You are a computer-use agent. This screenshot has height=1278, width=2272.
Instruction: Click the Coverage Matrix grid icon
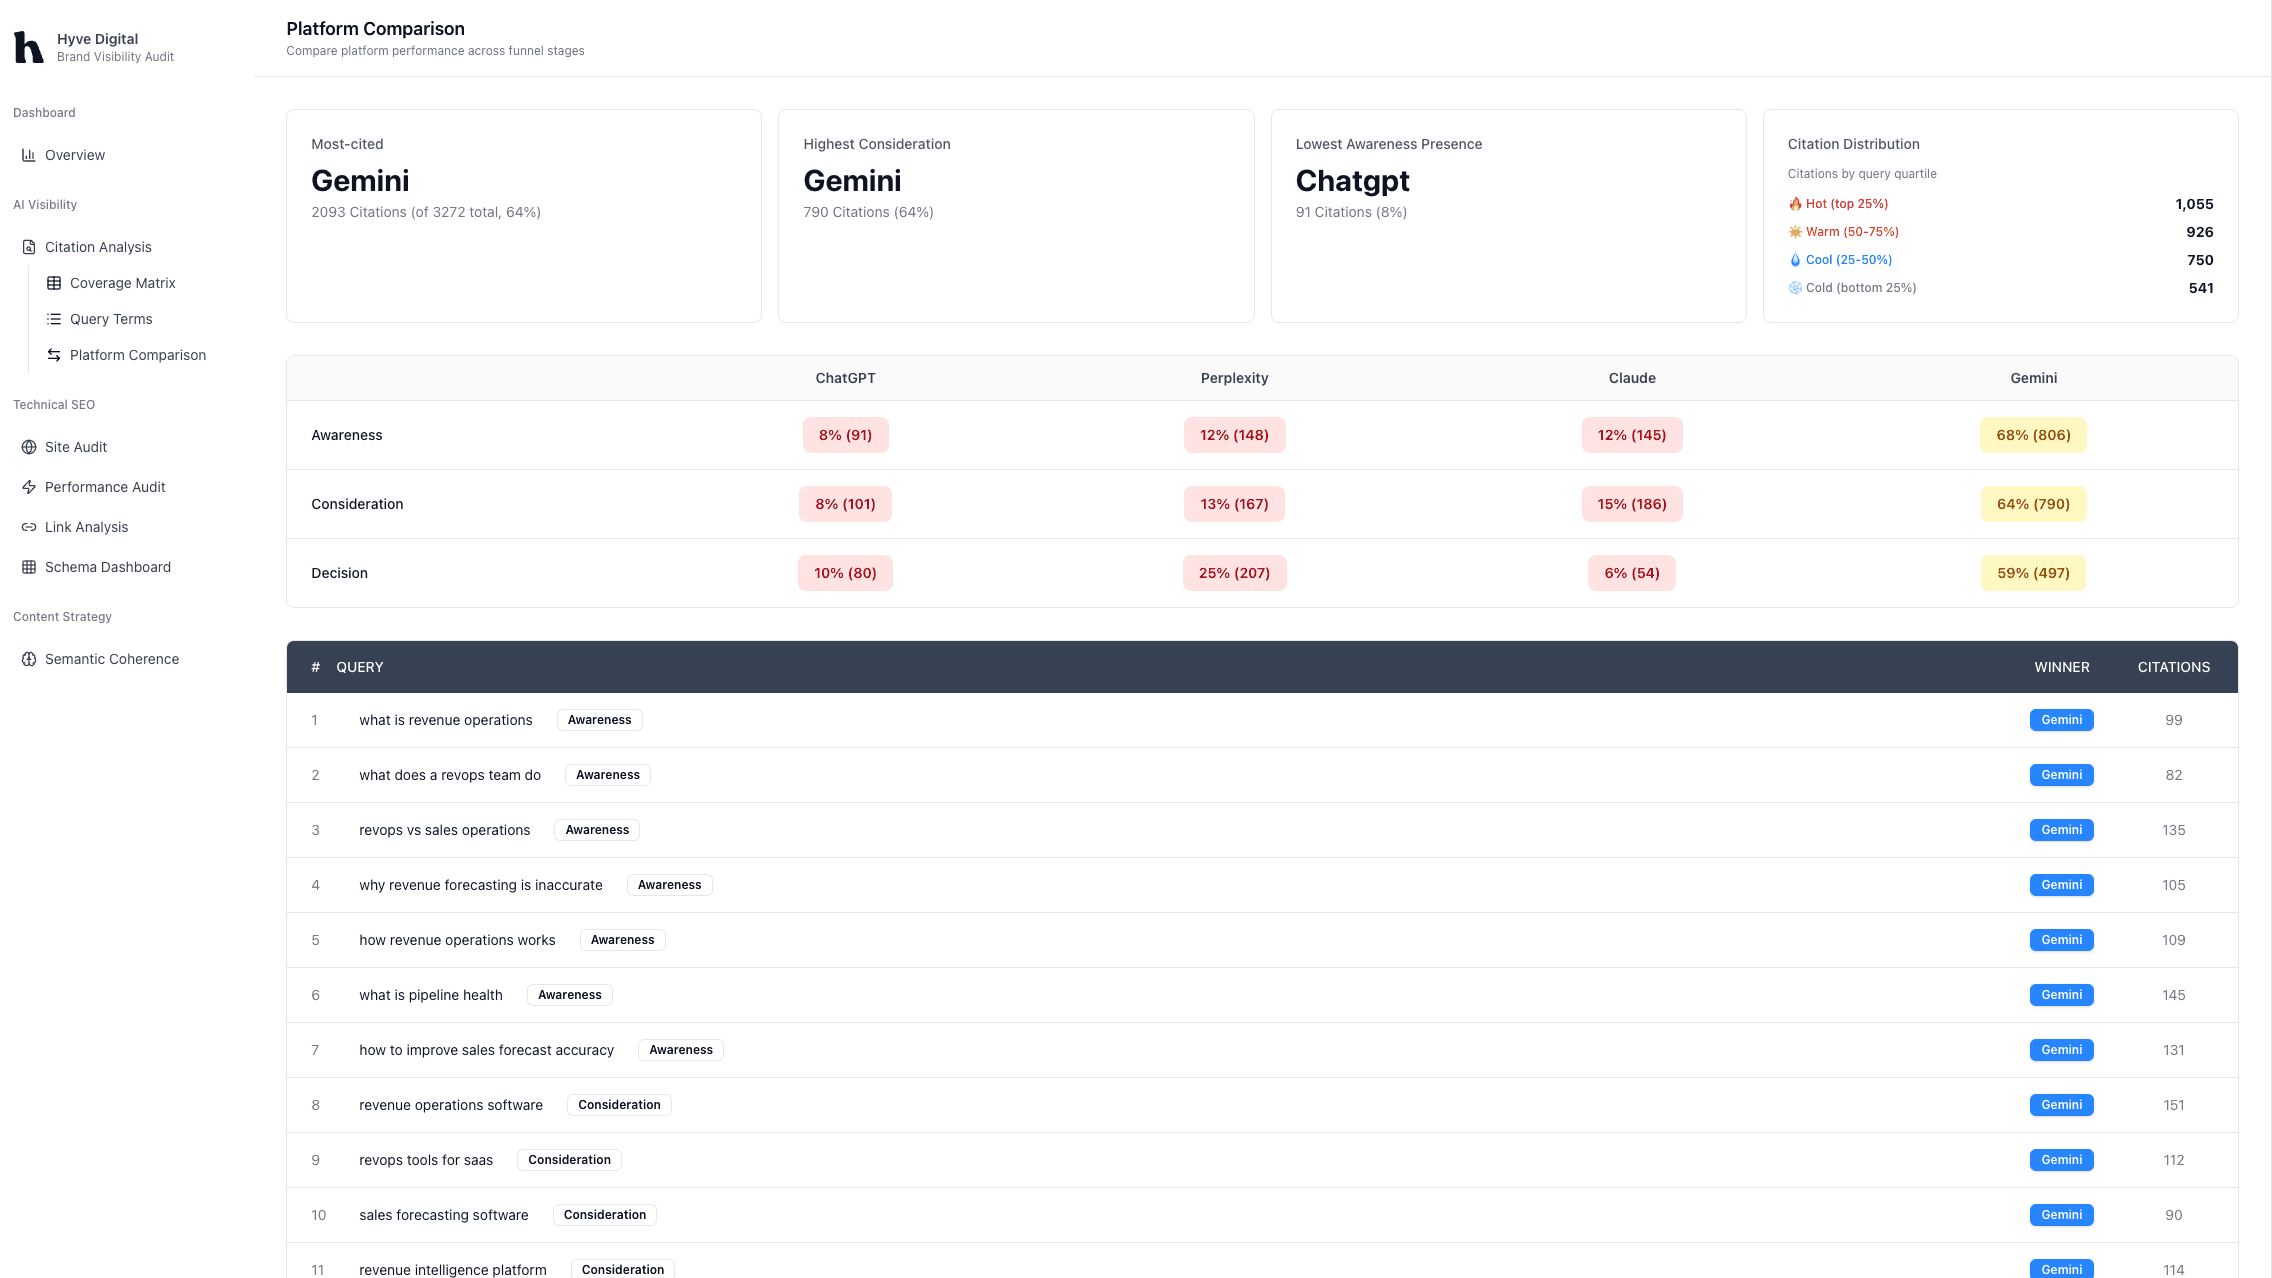(x=54, y=283)
